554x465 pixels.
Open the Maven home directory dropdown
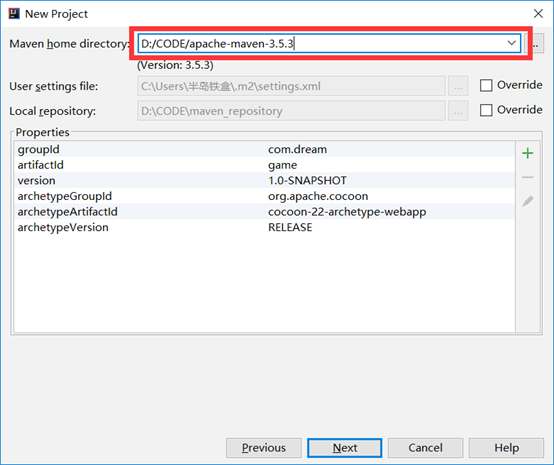pyautogui.click(x=511, y=43)
